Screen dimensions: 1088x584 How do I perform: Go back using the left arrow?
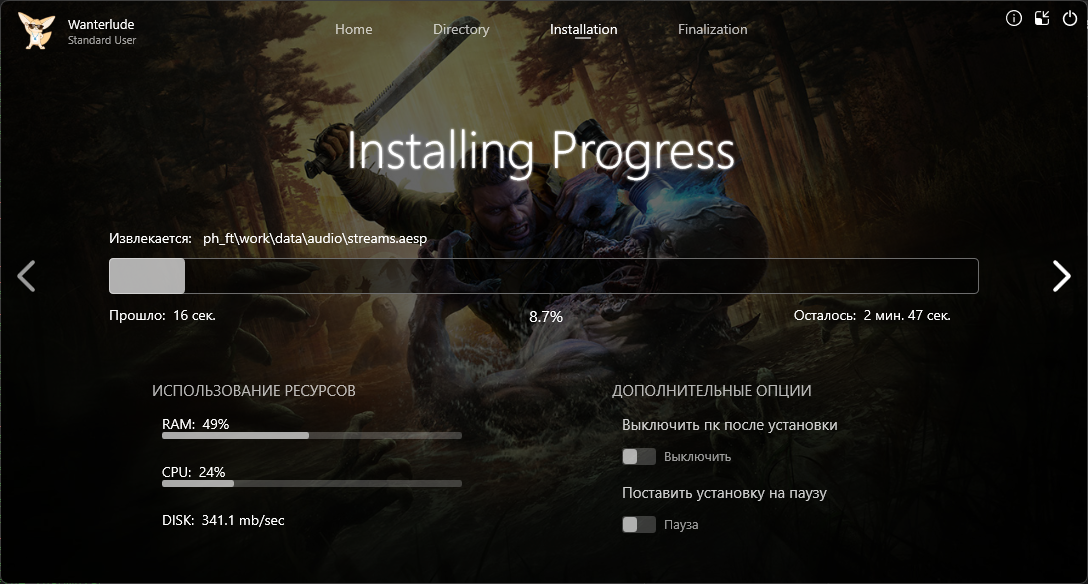(x=26, y=276)
